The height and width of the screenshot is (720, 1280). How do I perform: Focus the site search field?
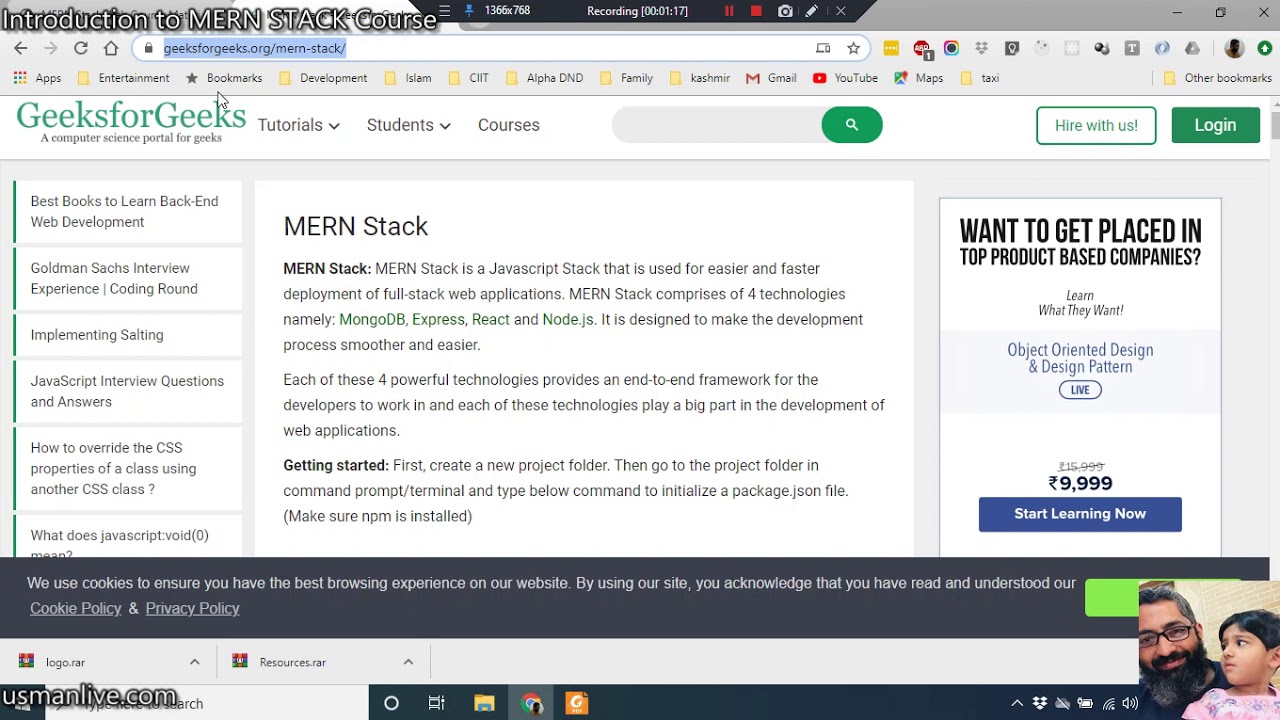pyautogui.click(x=716, y=125)
